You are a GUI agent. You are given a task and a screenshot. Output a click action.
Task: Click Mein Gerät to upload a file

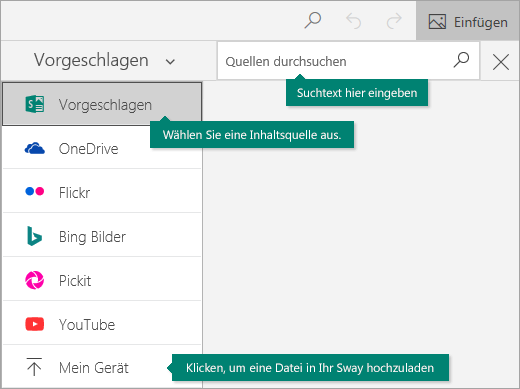(x=102, y=367)
